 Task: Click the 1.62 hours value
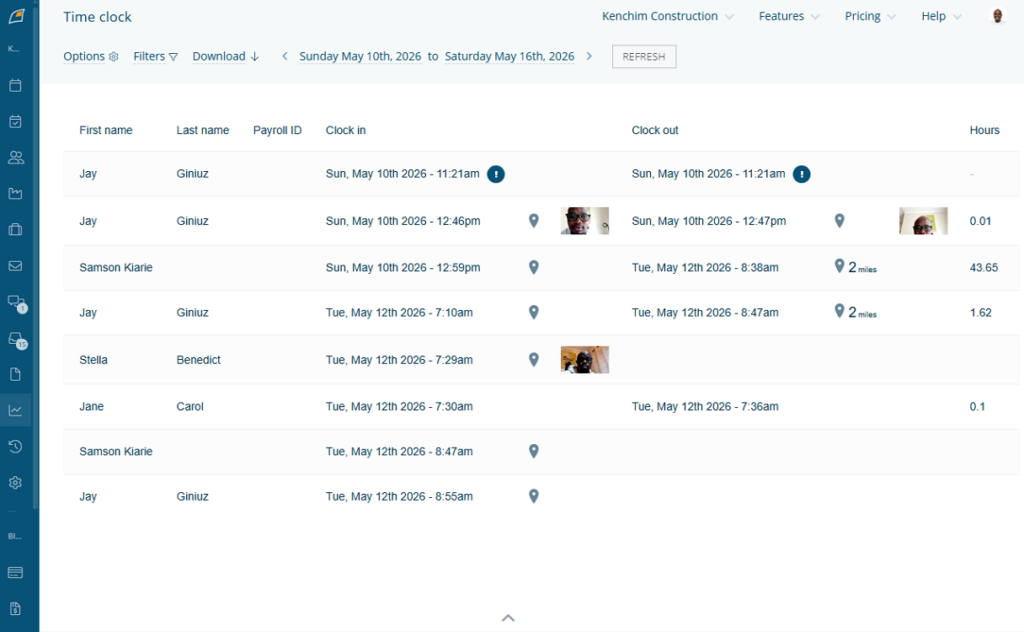(x=980, y=313)
